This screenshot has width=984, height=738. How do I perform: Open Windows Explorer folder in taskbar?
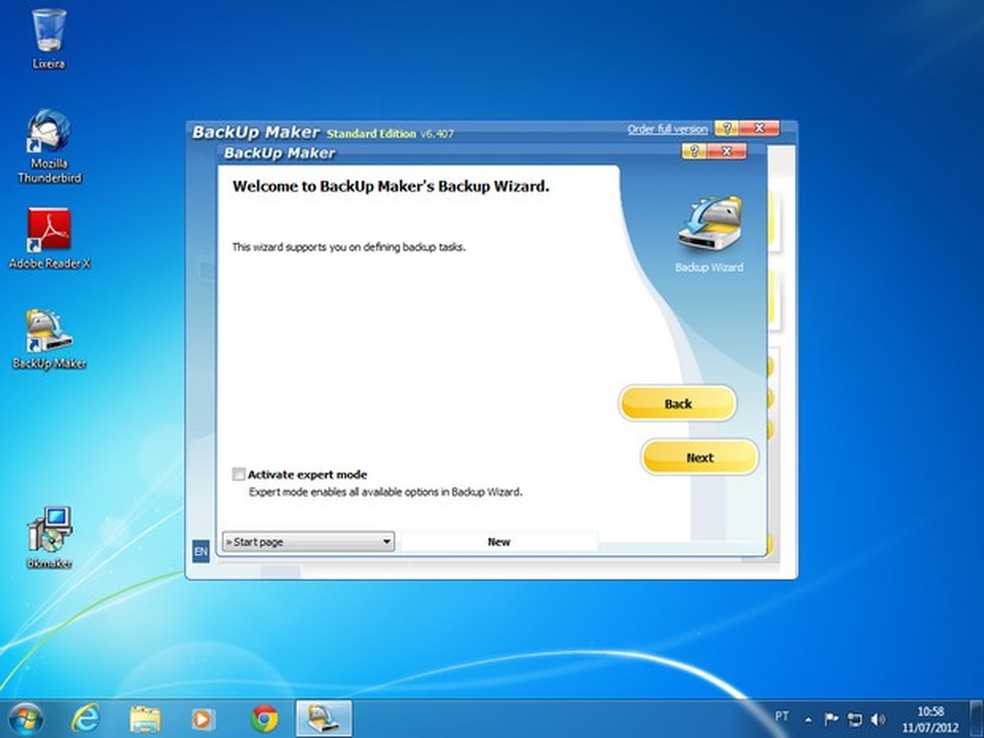[x=145, y=717]
